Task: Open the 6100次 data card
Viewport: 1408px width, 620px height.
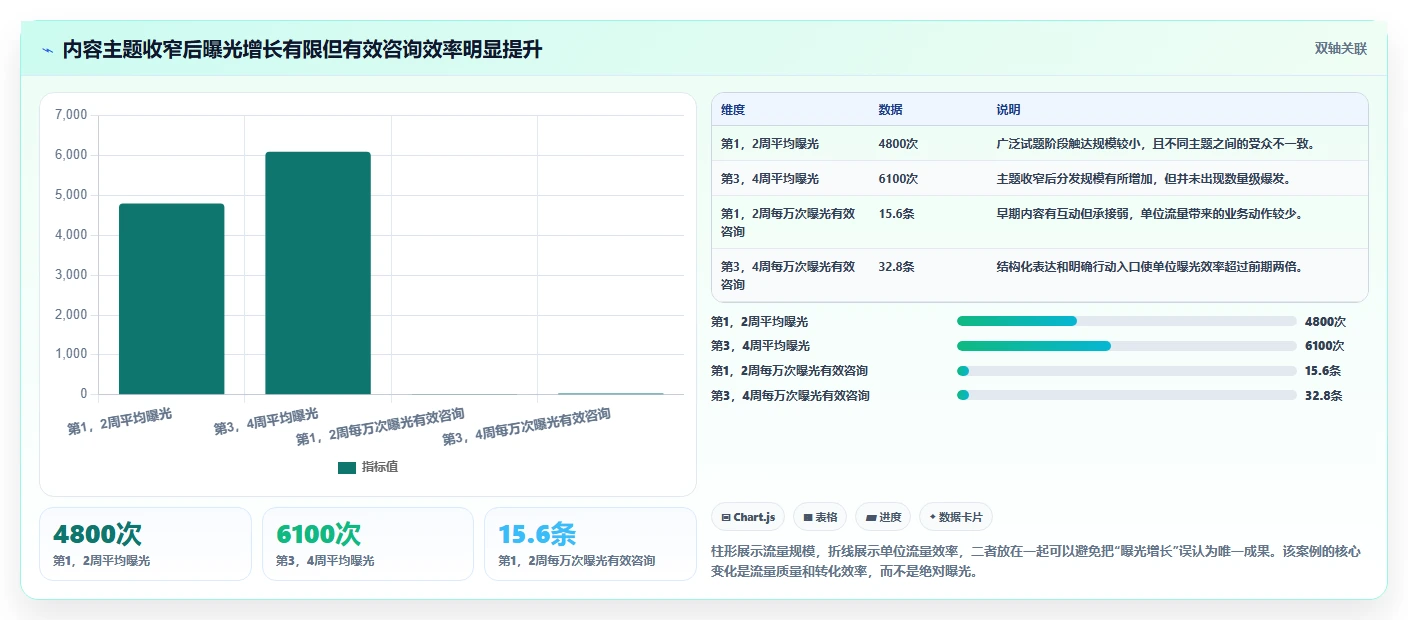Action: (368, 544)
